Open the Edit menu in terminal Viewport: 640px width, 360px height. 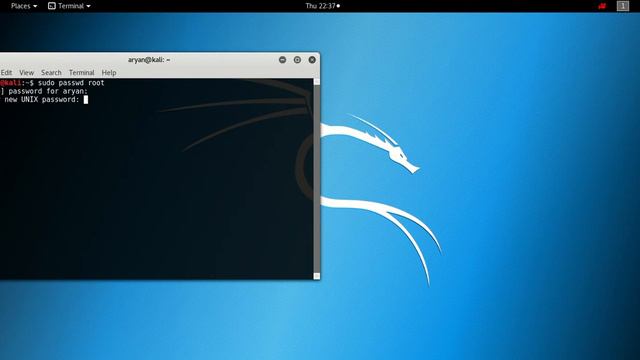[6, 73]
